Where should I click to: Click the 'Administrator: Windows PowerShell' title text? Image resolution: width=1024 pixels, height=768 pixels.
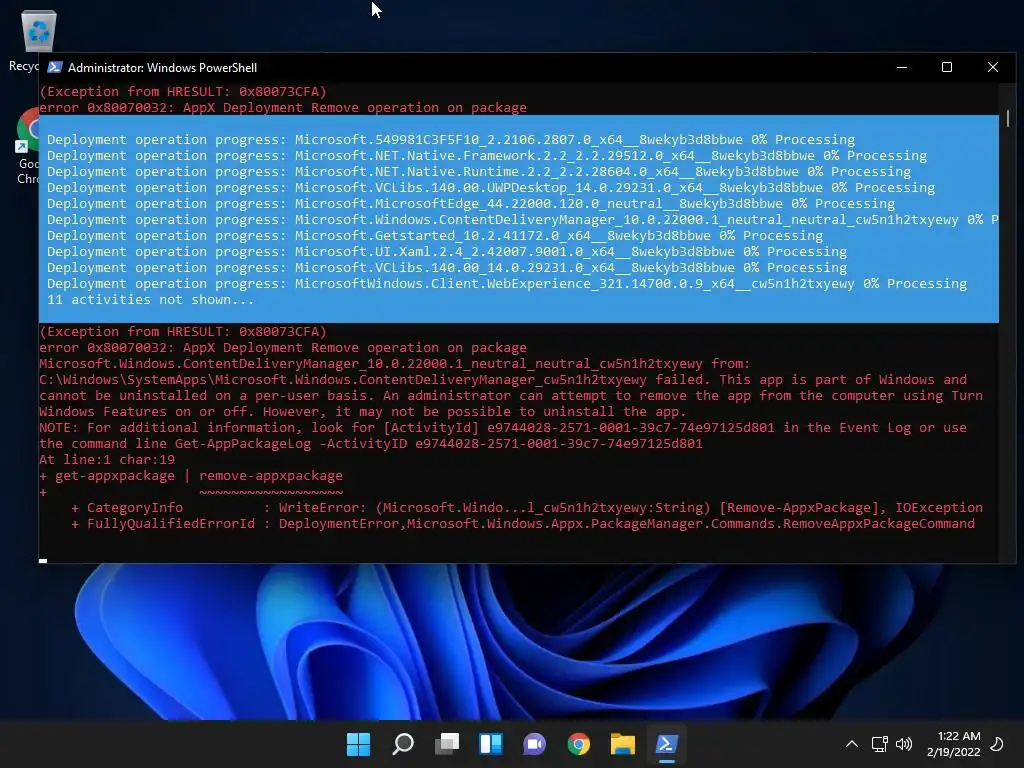[x=162, y=68]
